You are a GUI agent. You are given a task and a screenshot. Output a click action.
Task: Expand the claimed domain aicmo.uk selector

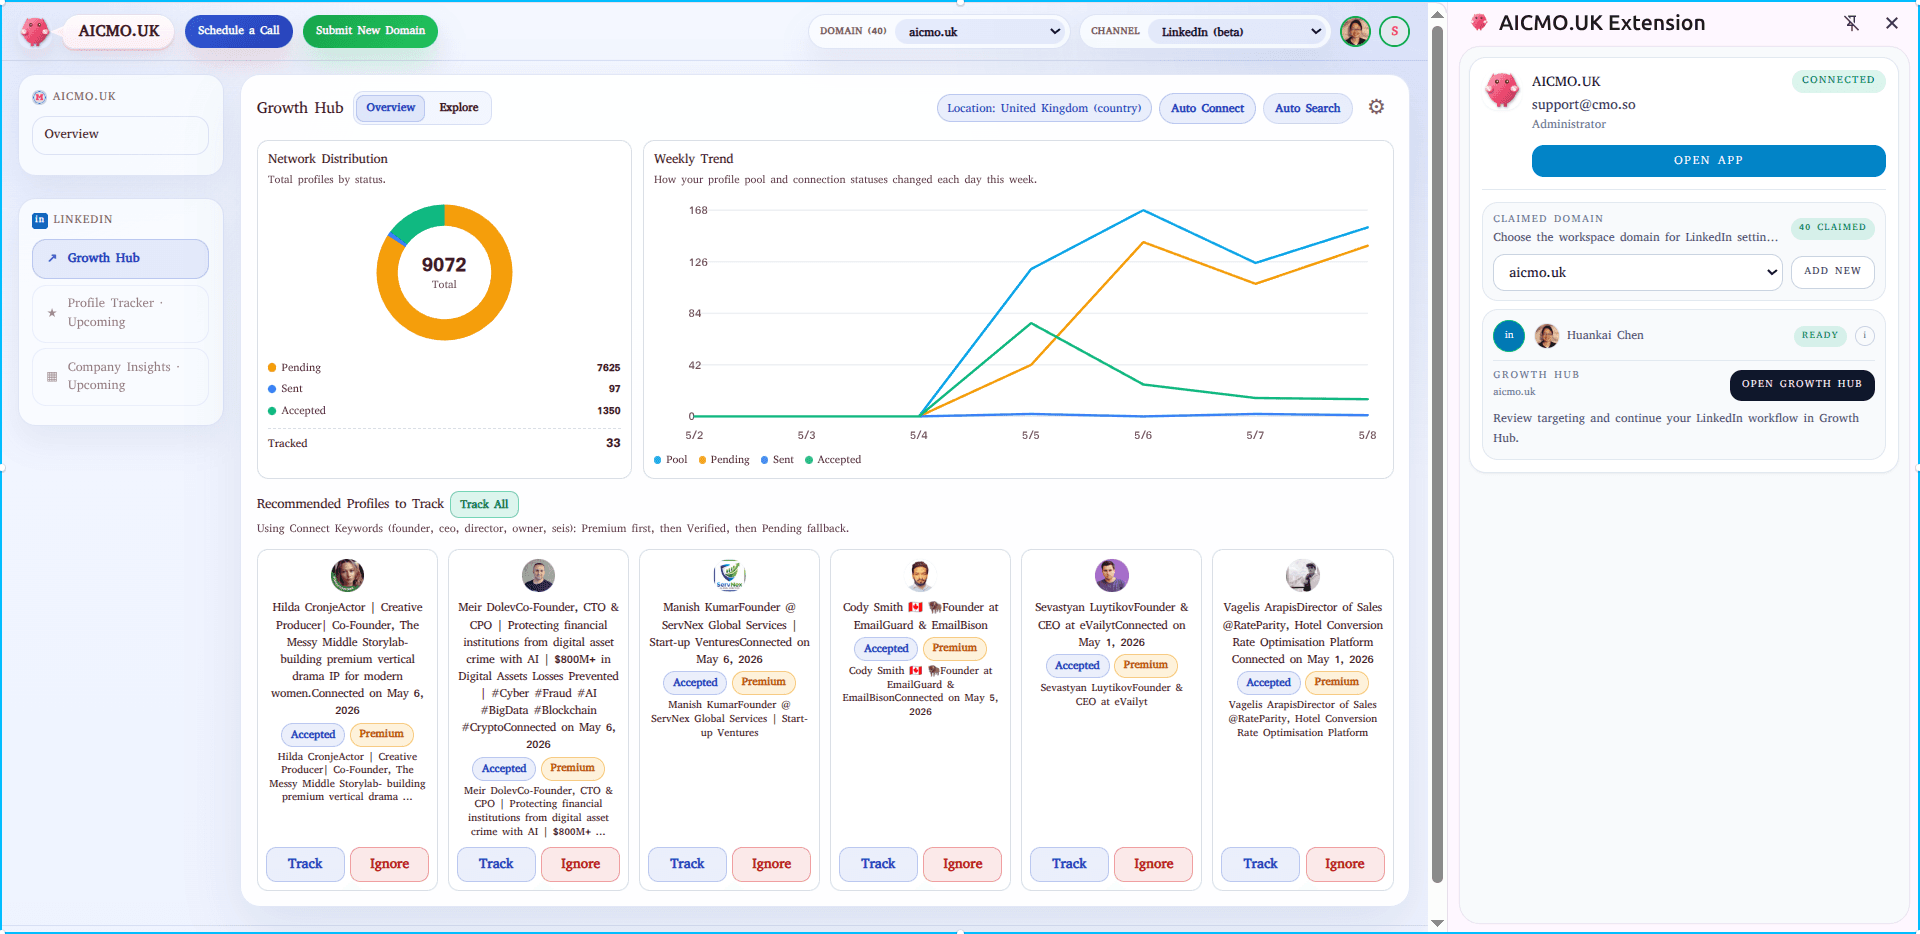(1637, 272)
